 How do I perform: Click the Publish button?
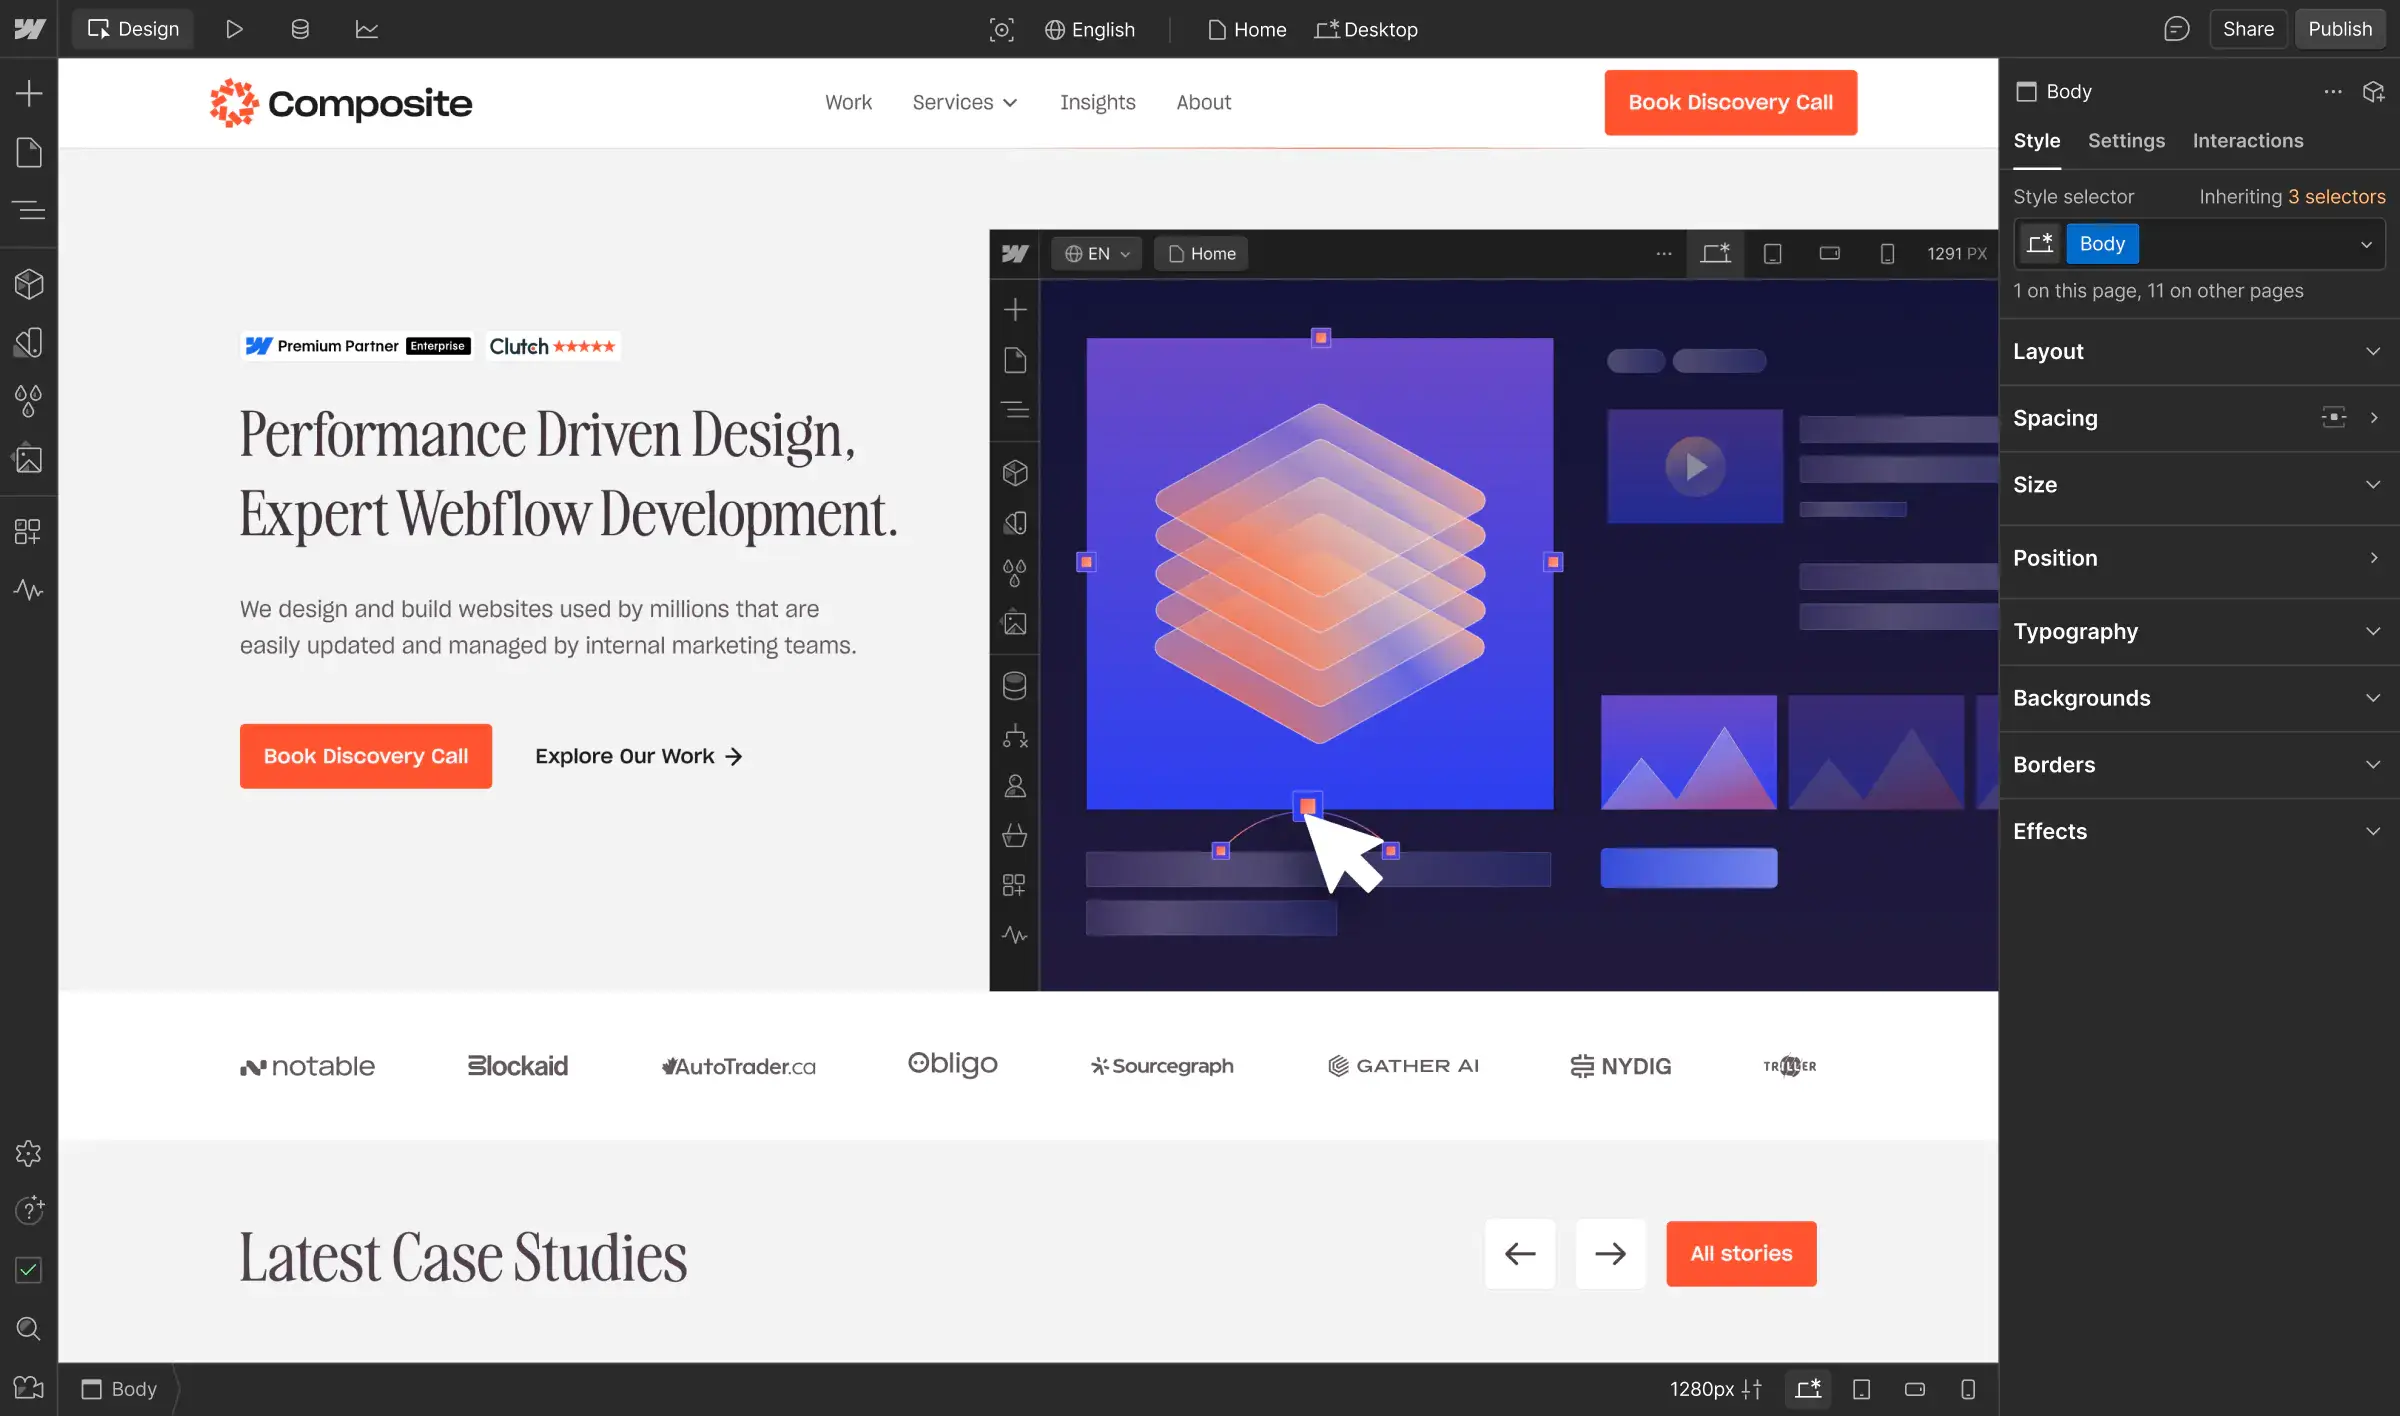(x=2339, y=29)
